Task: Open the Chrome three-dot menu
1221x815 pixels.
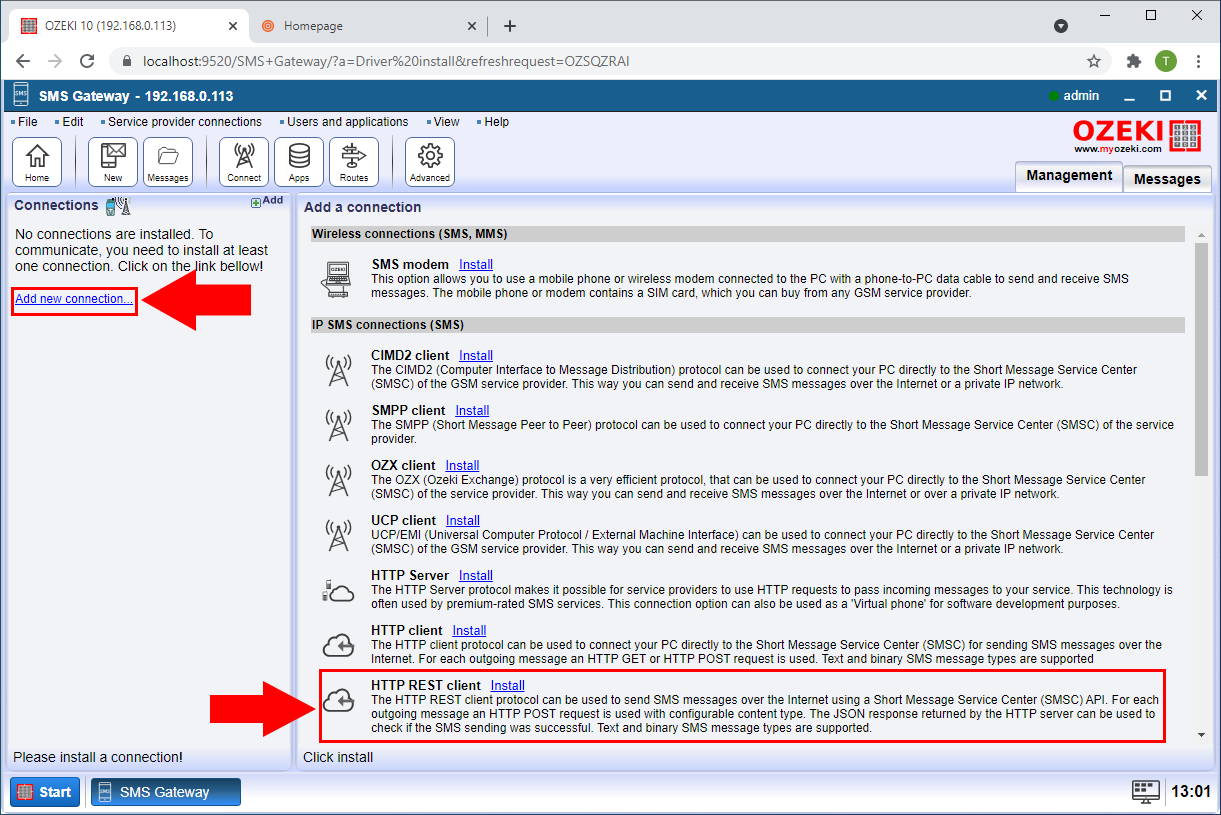Action: coord(1197,61)
